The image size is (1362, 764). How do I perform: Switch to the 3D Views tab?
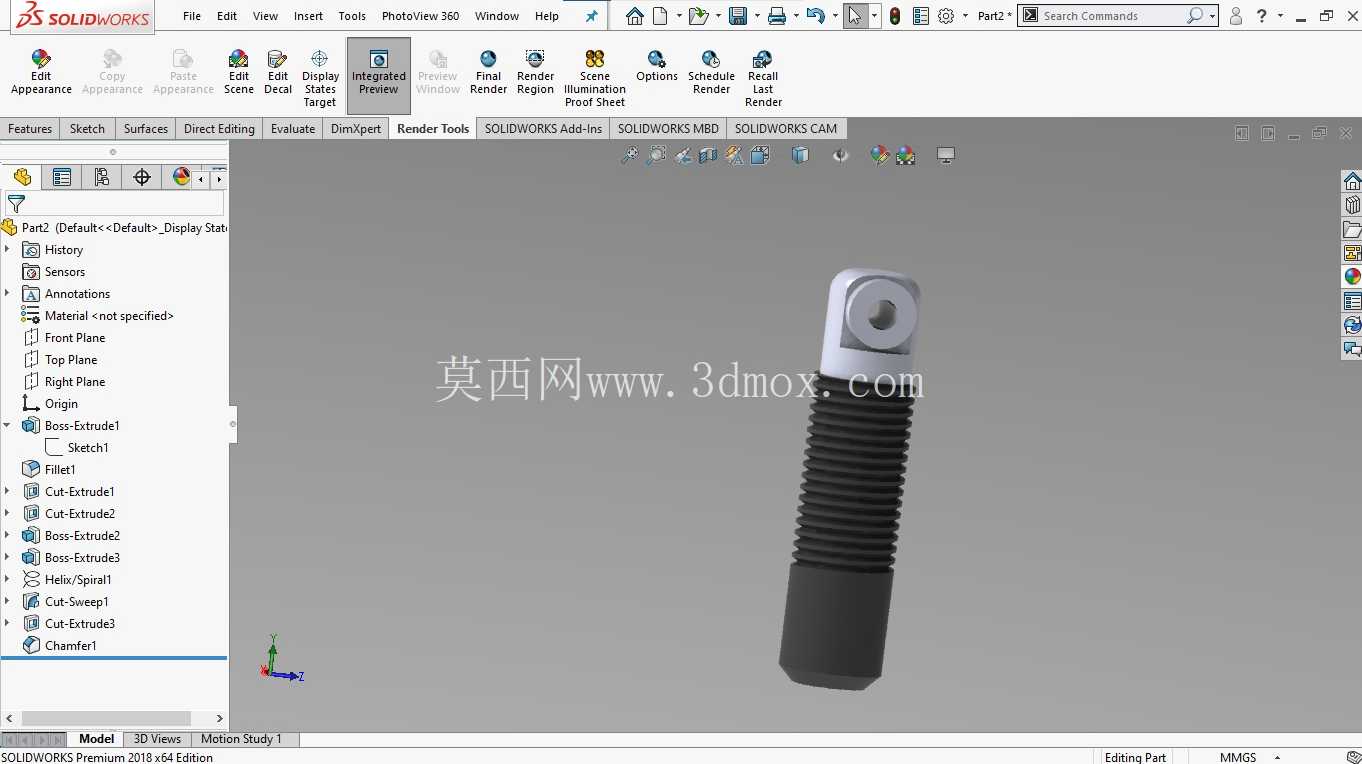point(157,739)
